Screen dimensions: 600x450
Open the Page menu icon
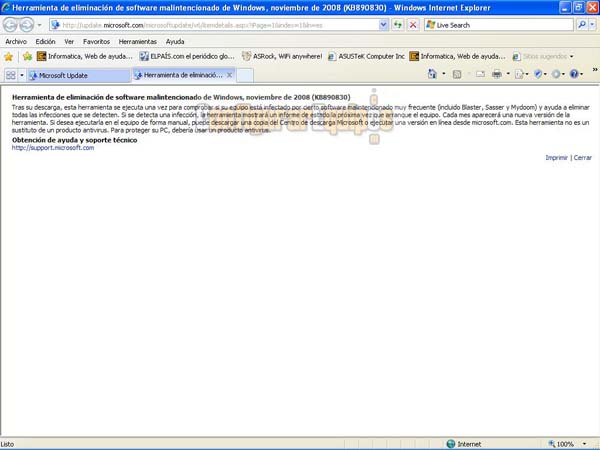(x=521, y=74)
